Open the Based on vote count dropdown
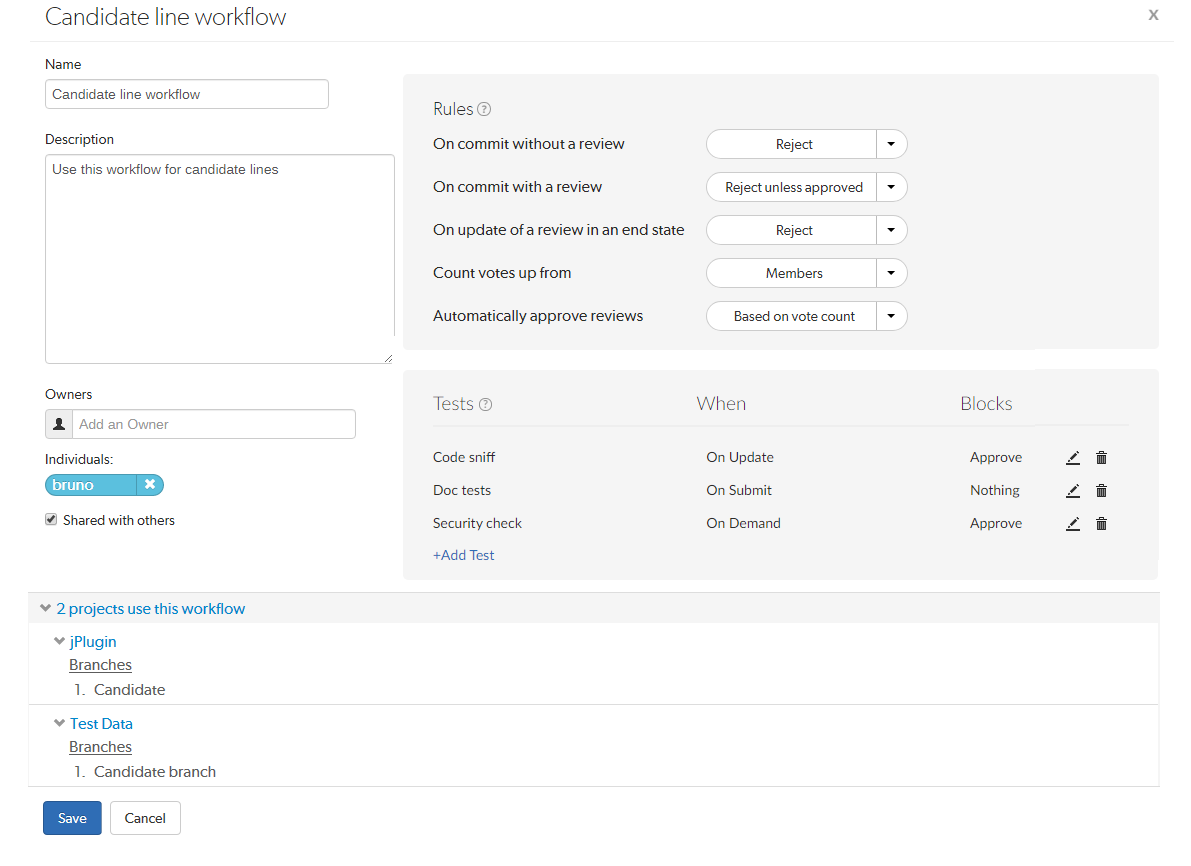This screenshot has height=866, width=1191. [x=890, y=316]
